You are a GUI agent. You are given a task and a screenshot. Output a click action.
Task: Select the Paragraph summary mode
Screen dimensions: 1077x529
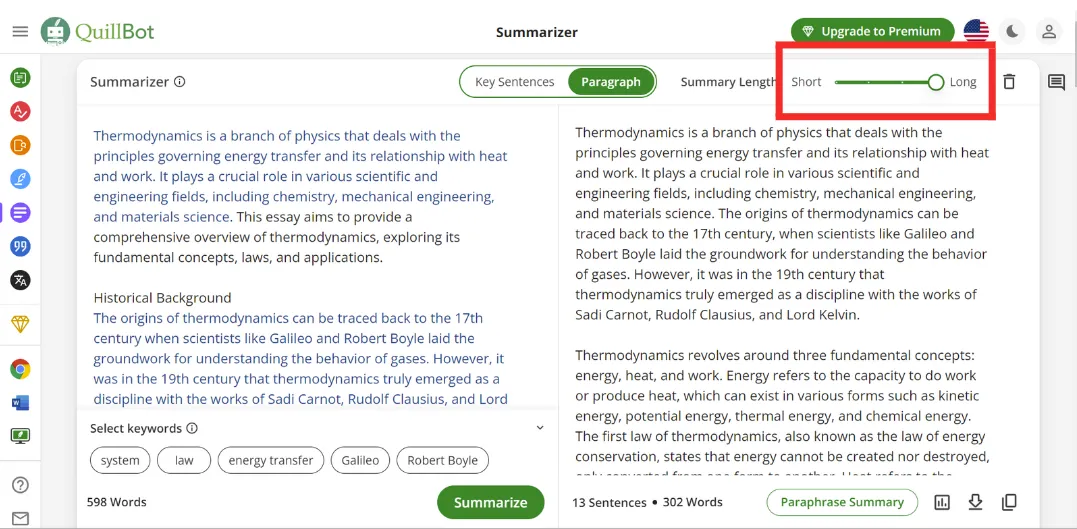click(611, 82)
